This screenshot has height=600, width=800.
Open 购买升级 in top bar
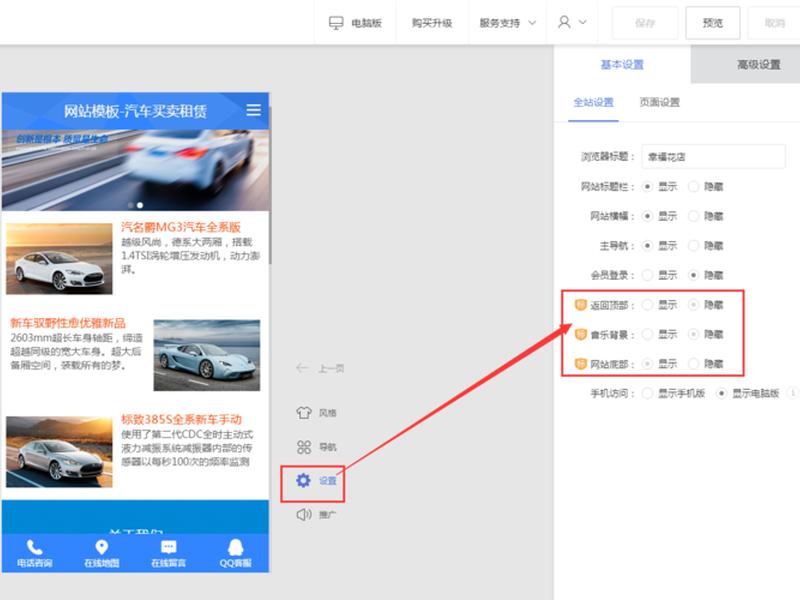click(x=432, y=23)
